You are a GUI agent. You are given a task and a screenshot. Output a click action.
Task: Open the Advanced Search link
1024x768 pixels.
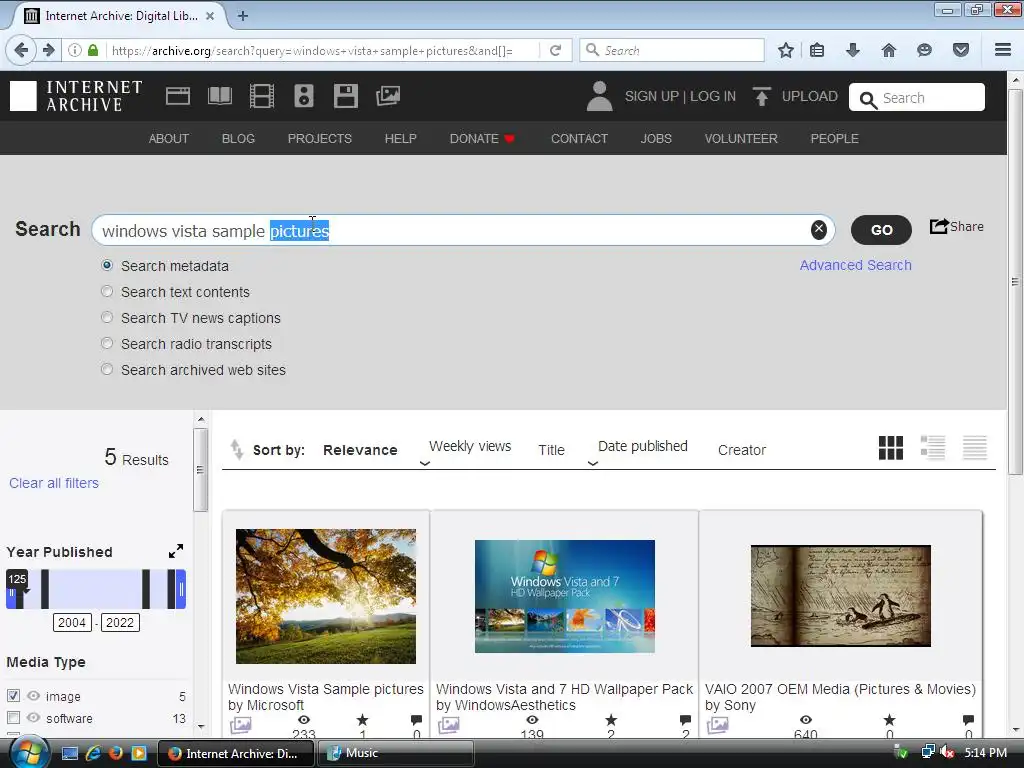coord(856,265)
